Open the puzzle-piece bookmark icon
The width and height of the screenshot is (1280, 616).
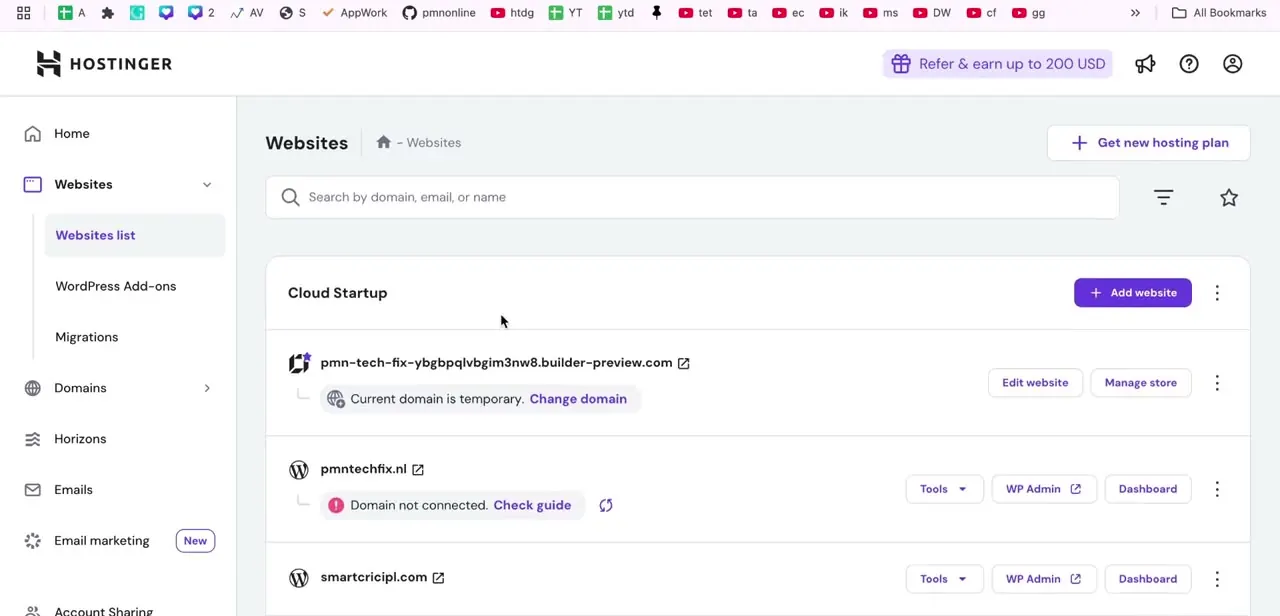tap(107, 13)
